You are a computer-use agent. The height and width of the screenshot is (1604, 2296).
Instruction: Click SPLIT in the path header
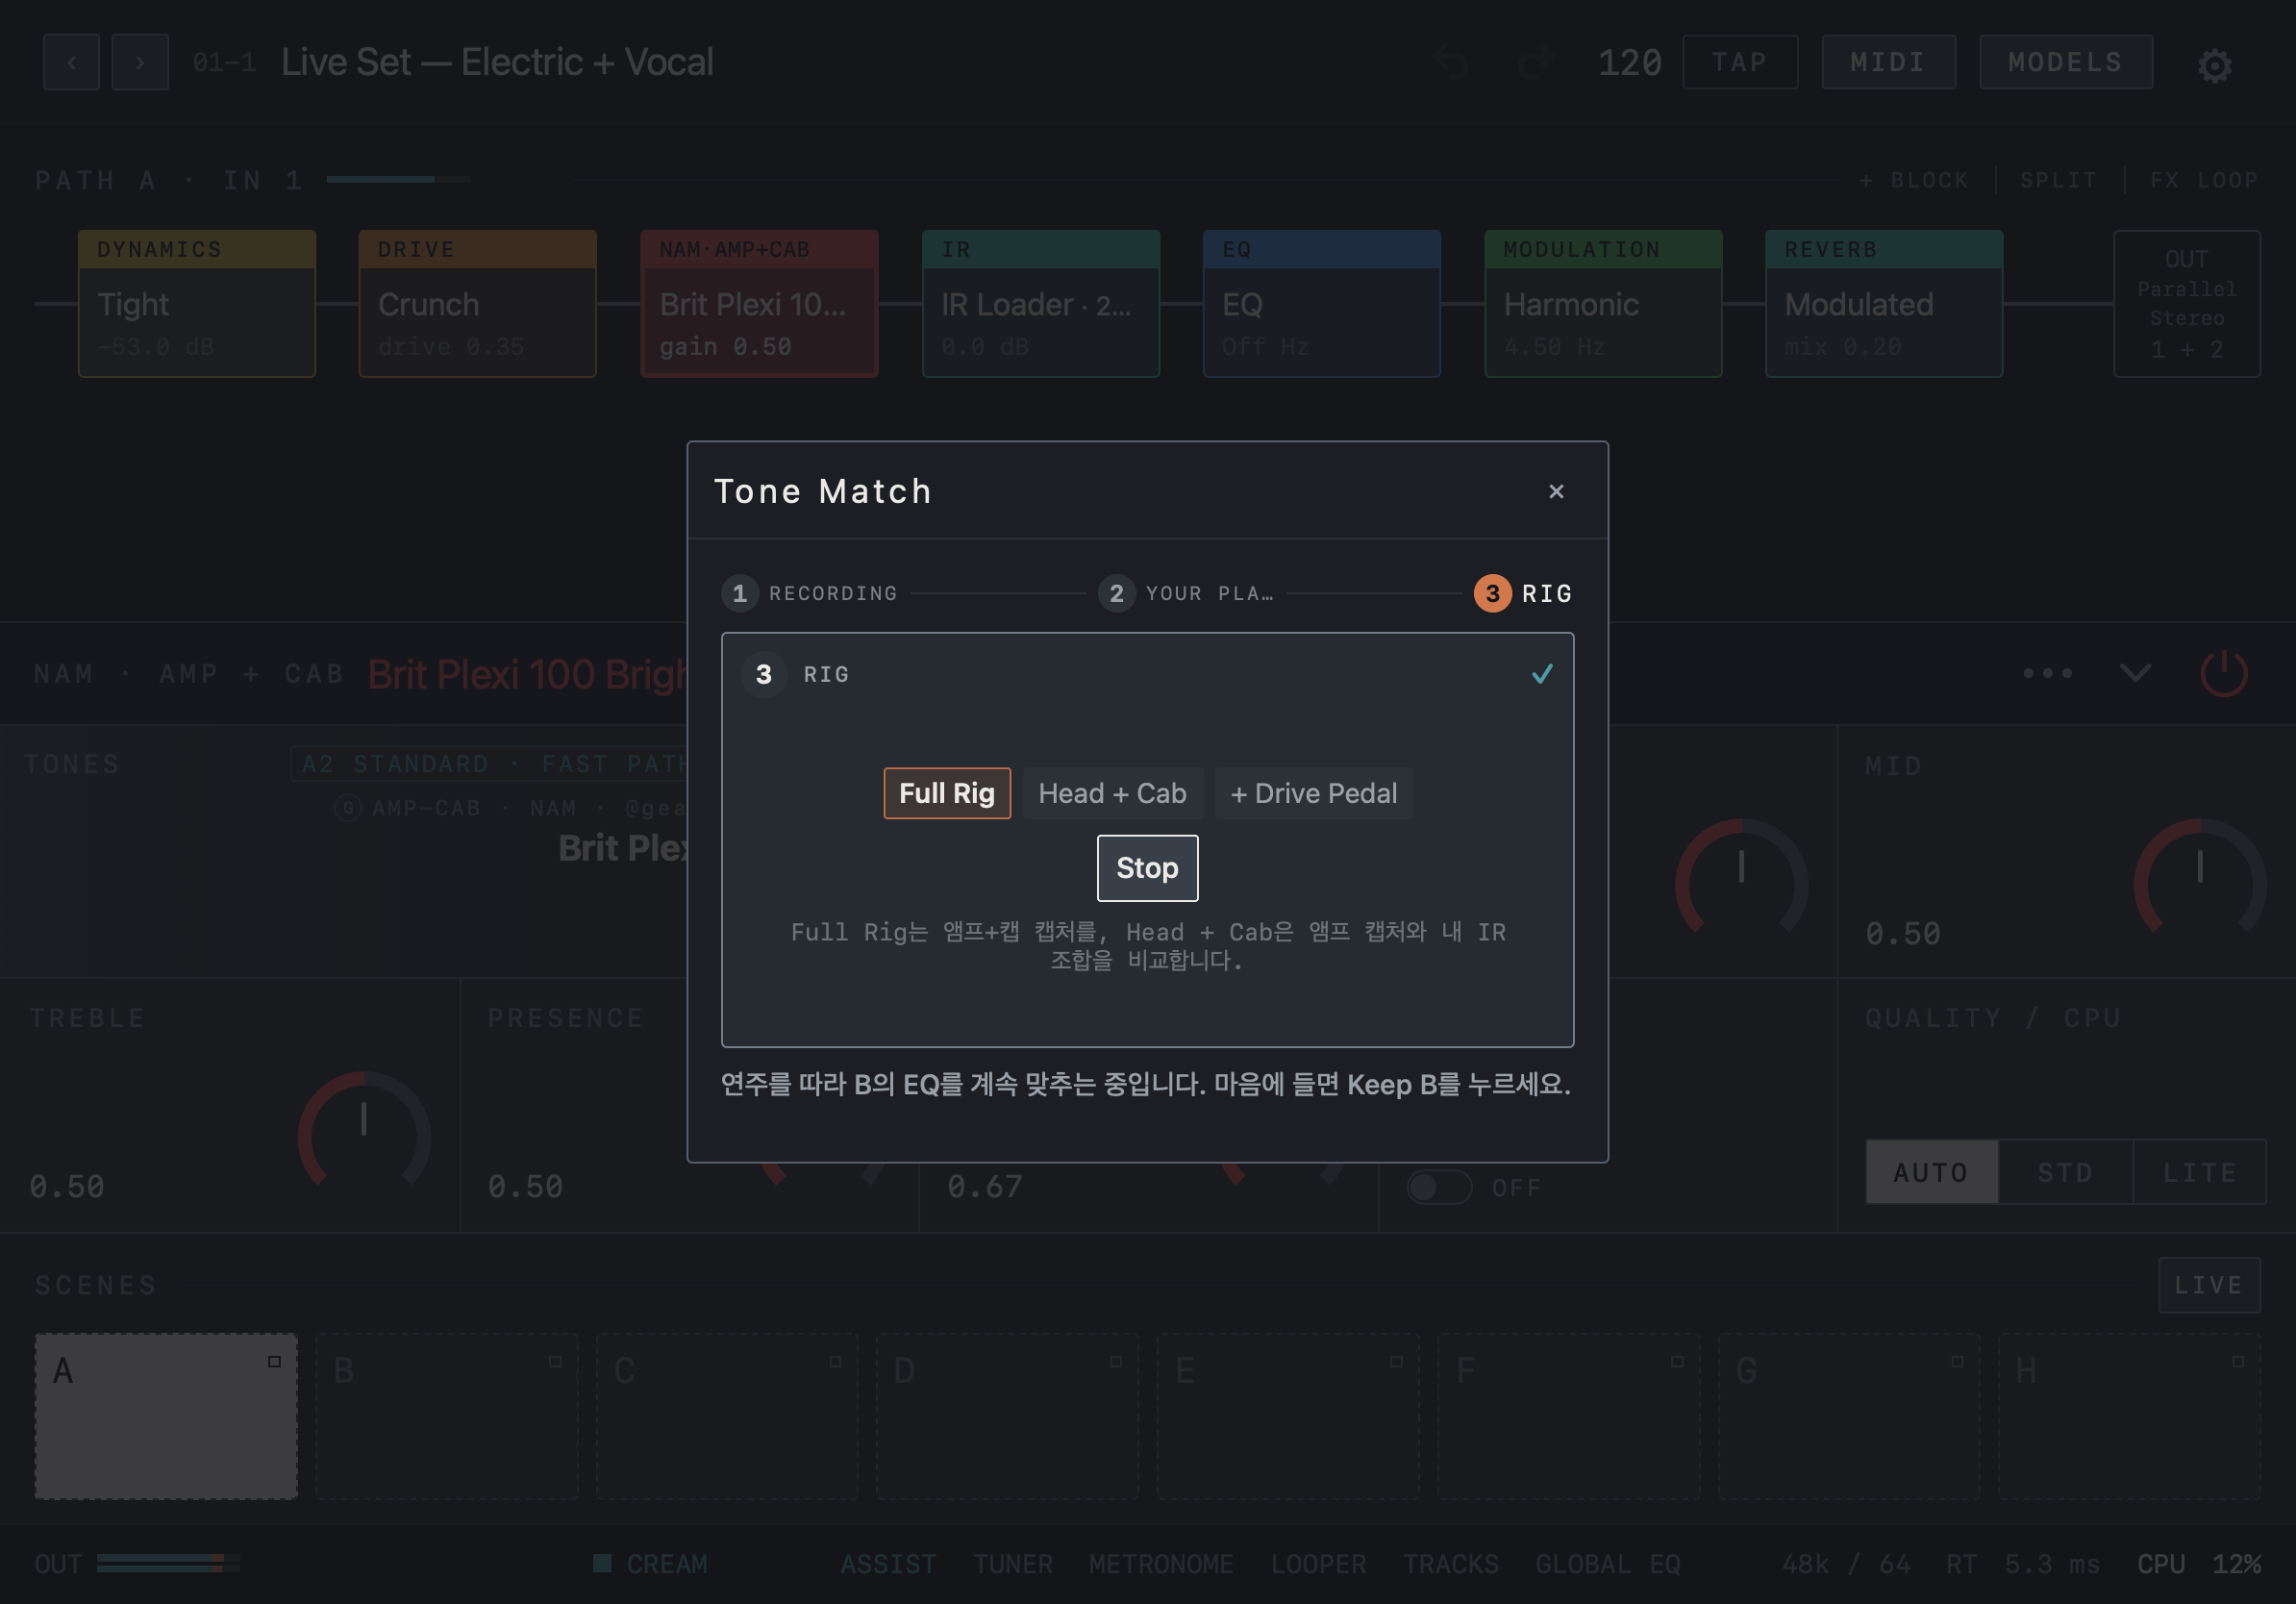tap(2058, 181)
